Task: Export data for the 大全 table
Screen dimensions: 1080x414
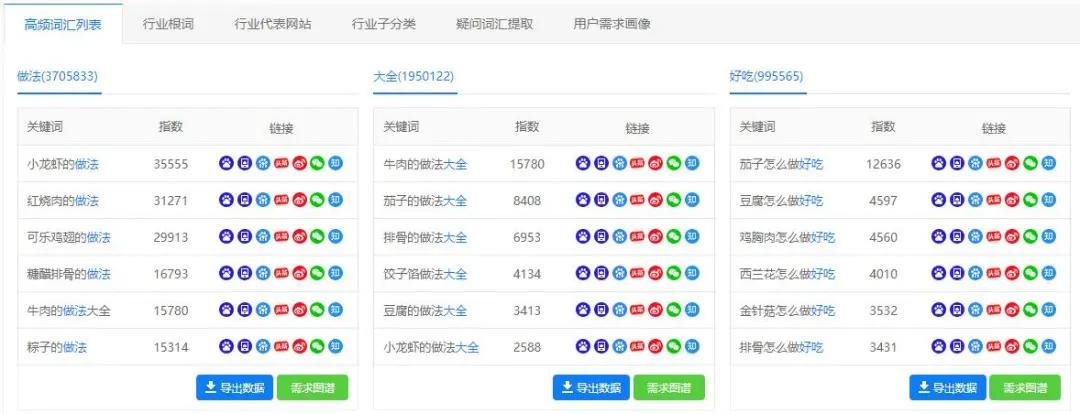Action: coord(591,387)
